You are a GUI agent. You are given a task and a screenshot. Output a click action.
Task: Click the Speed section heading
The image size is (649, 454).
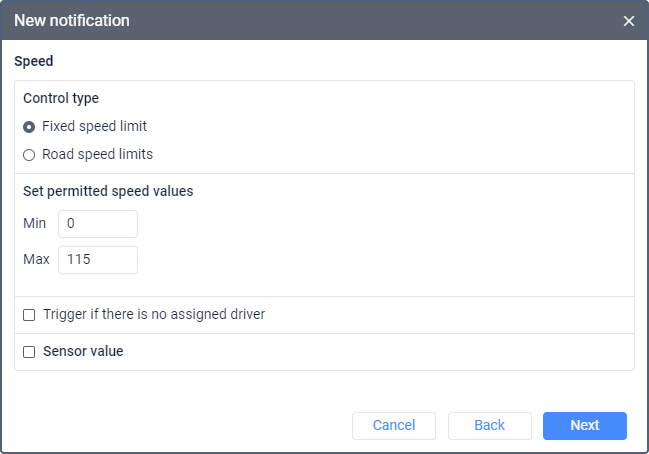[34, 61]
